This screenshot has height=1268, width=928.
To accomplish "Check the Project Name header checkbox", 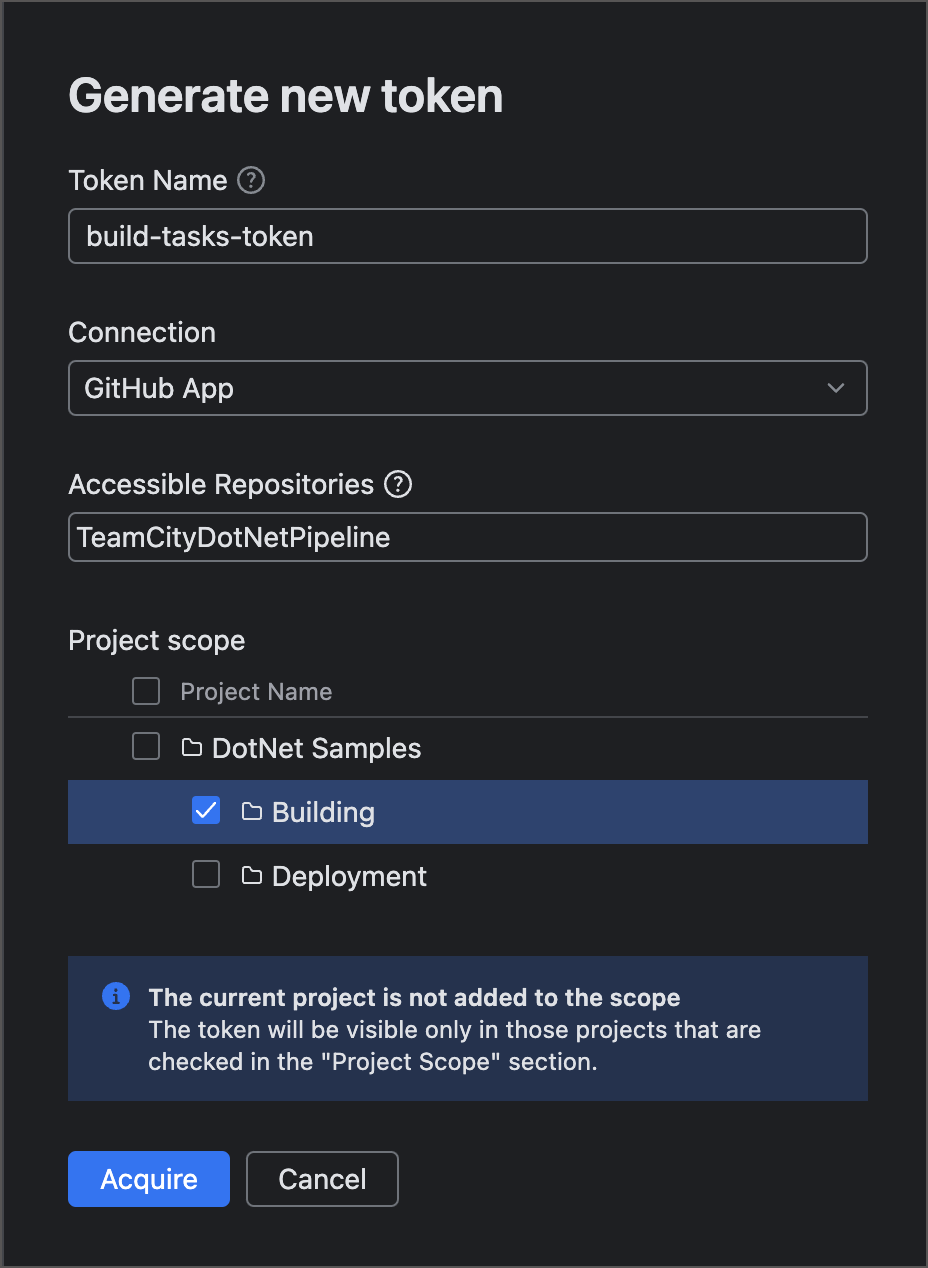I will pos(146,690).
